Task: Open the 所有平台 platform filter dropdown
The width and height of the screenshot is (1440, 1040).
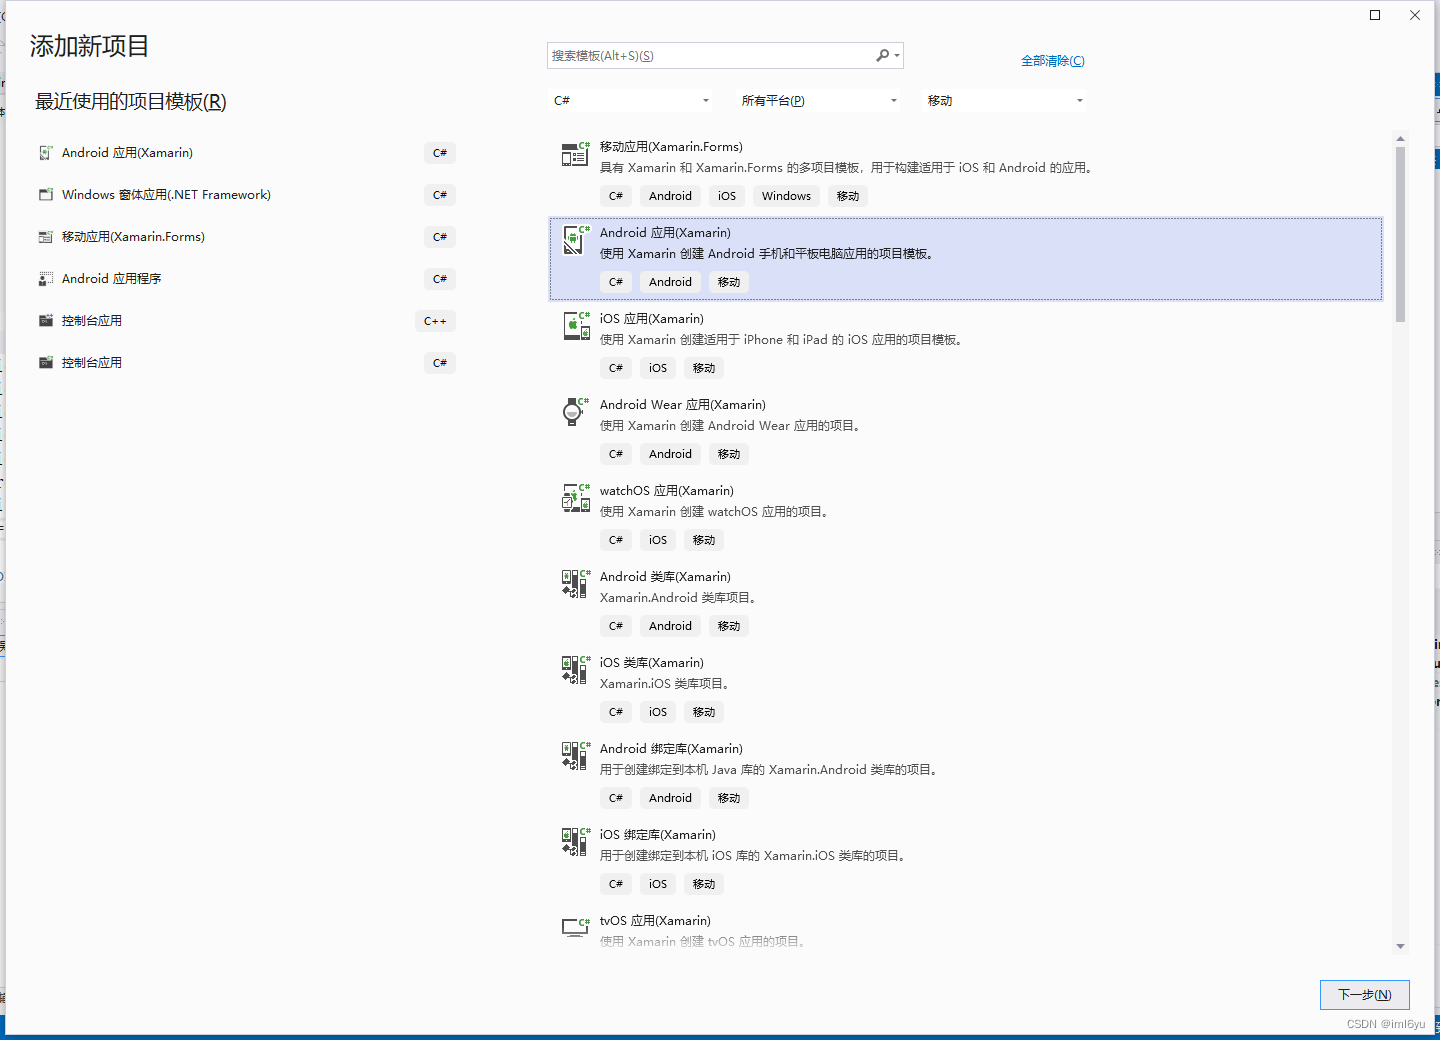Action: click(x=818, y=100)
